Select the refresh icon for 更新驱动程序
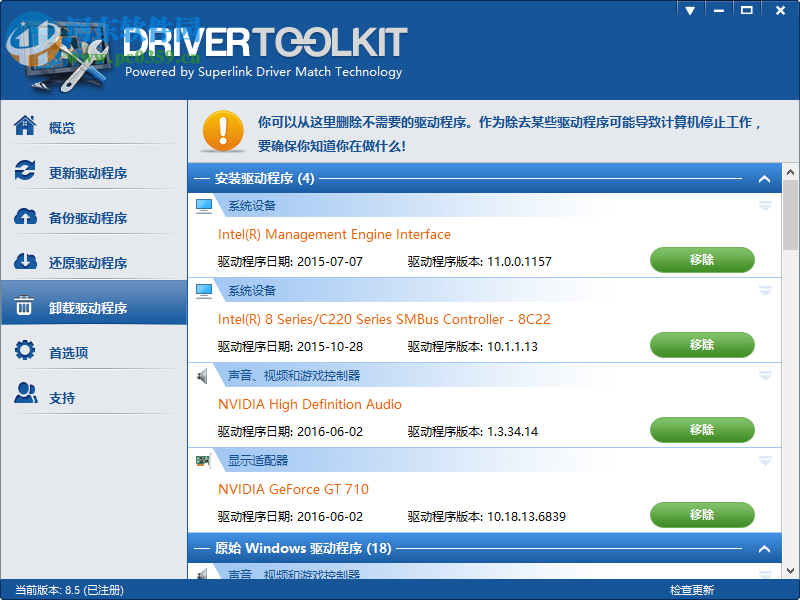The width and height of the screenshot is (800, 600). pos(26,171)
